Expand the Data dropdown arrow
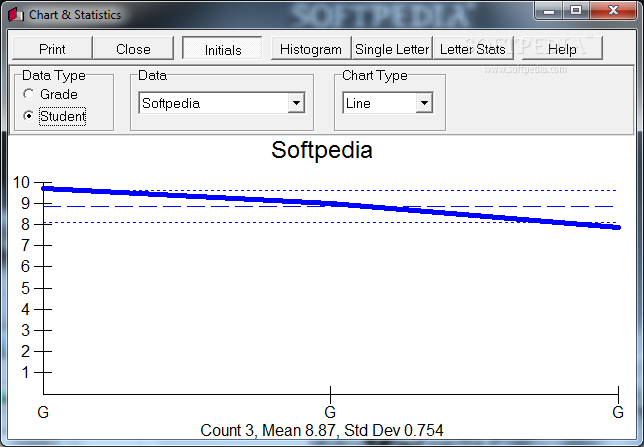 (296, 103)
